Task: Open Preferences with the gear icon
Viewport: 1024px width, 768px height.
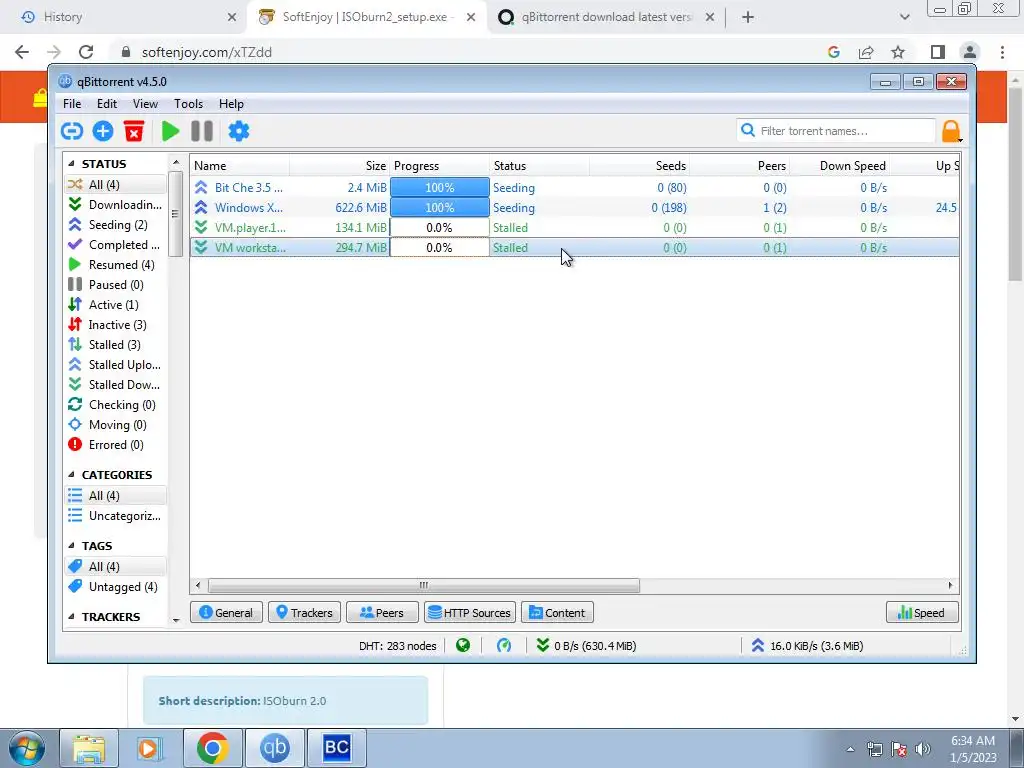Action: (238, 131)
